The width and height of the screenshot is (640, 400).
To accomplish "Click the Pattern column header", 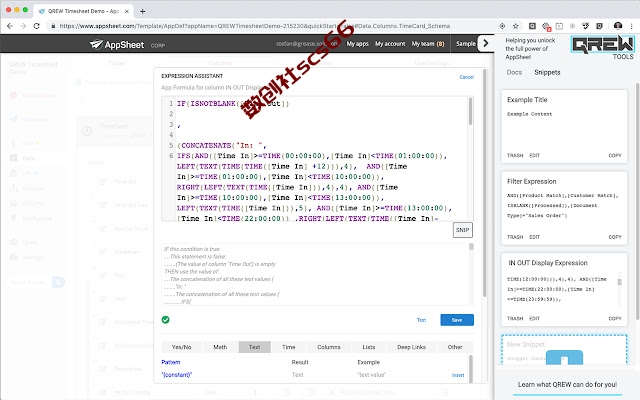I will tap(171, 362).
